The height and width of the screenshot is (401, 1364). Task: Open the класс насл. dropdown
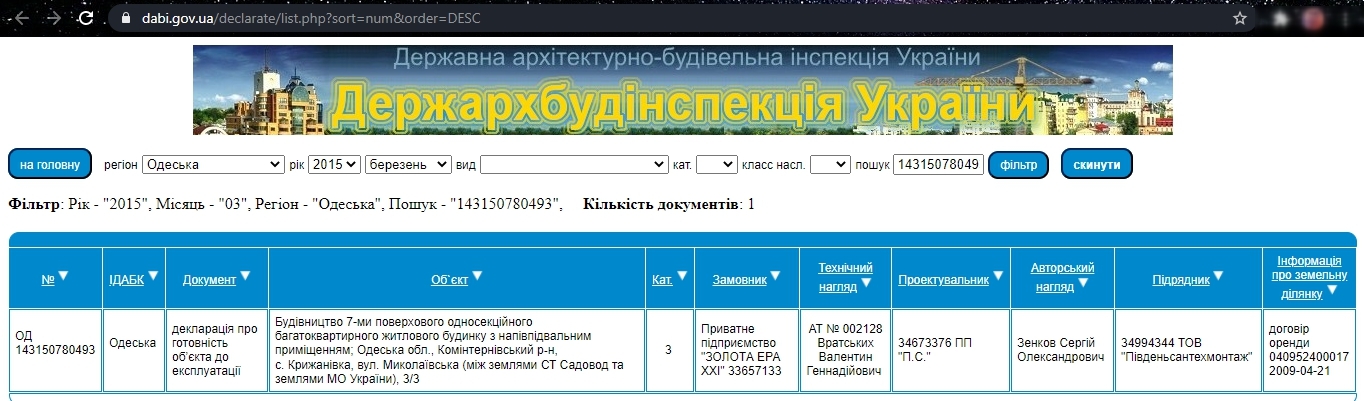pos(829,164)
